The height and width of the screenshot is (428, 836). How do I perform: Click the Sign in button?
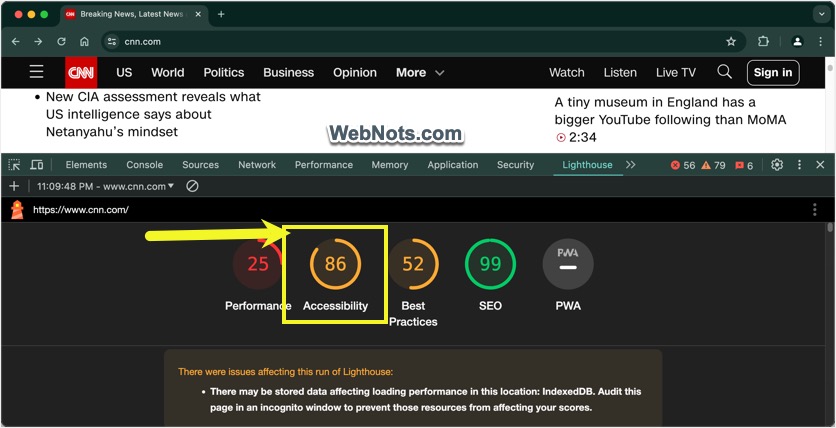[x=773, y=72]
